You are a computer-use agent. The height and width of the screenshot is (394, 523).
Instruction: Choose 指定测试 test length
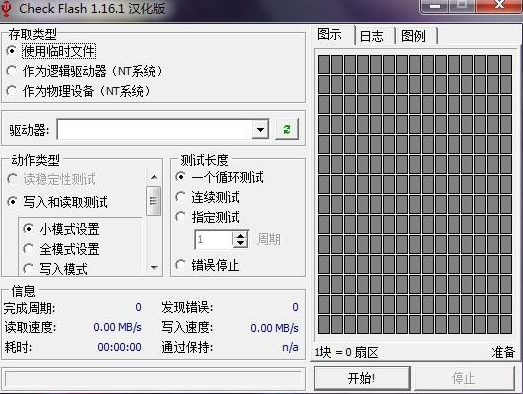(x=207, y=217)
